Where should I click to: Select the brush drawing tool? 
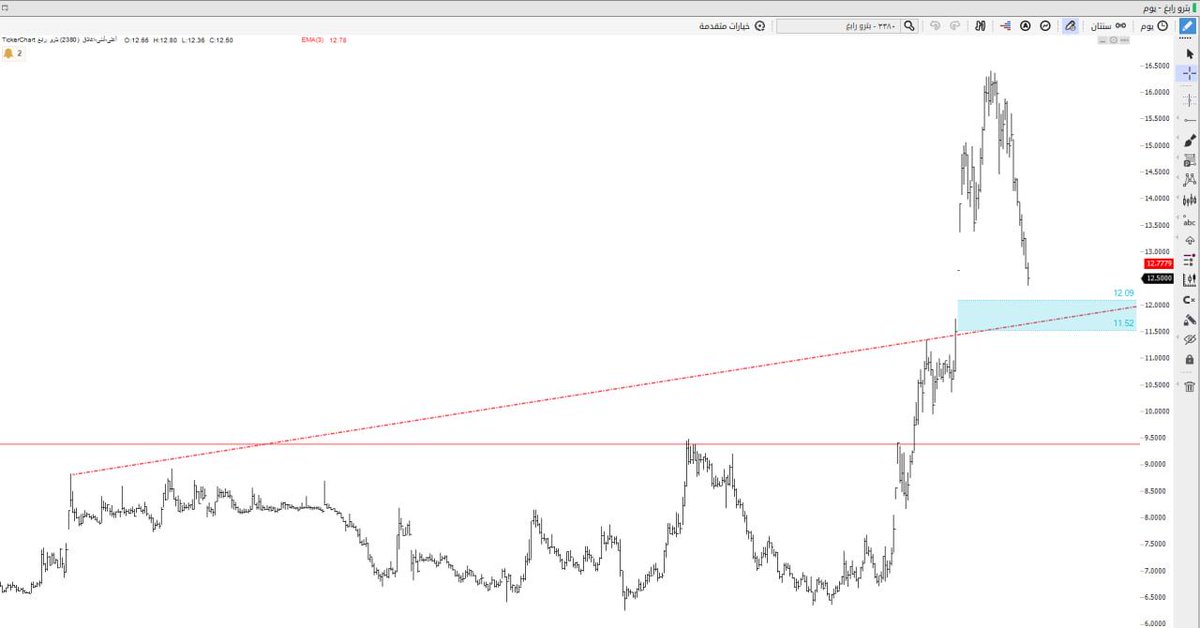coord(1189,141)
